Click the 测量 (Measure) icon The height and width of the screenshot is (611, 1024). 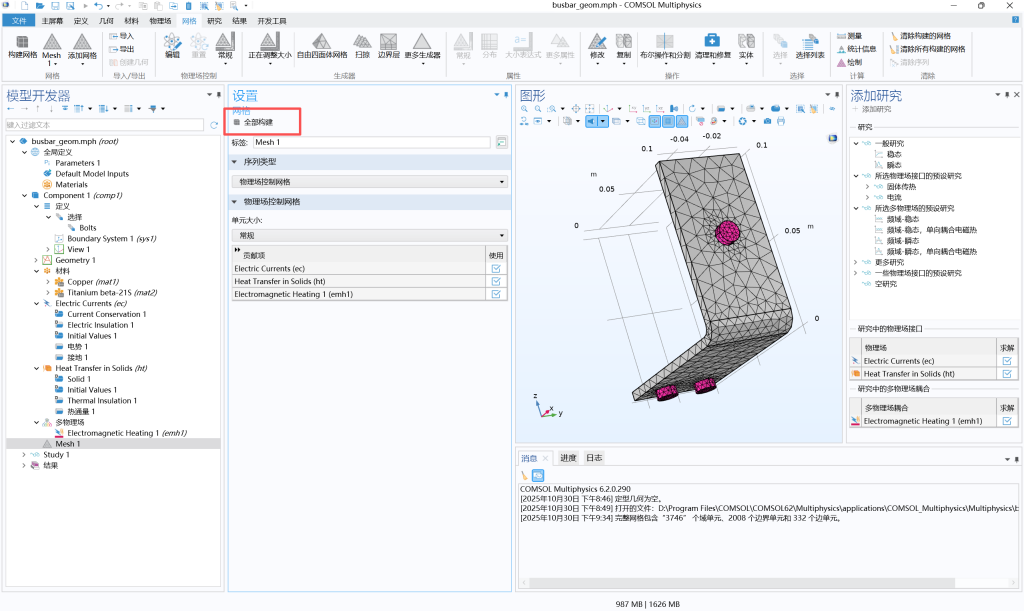coord(848,35)
